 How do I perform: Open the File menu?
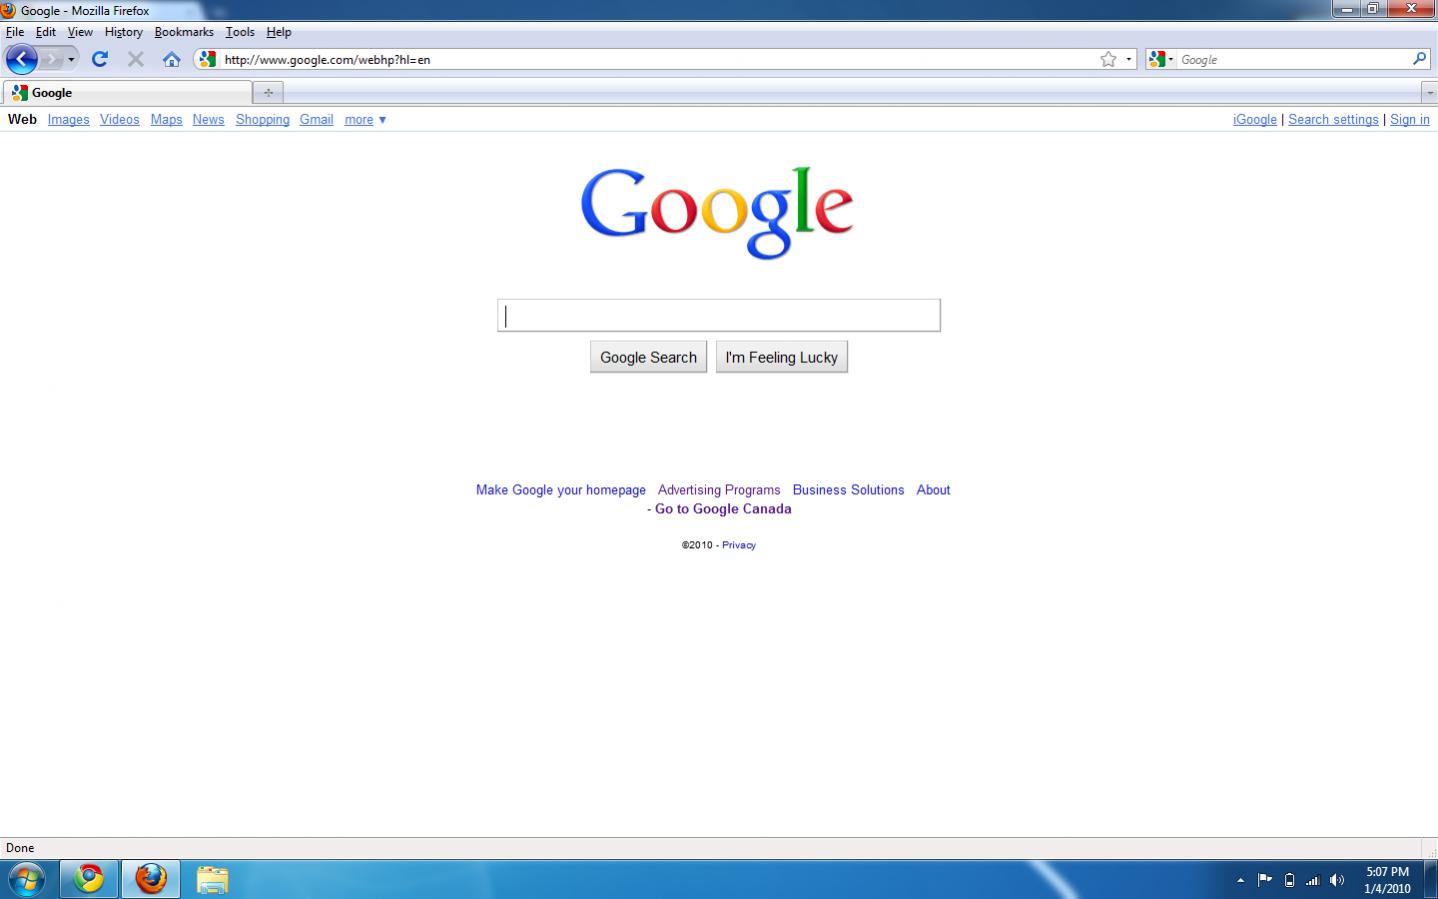(x=15, y=32)
